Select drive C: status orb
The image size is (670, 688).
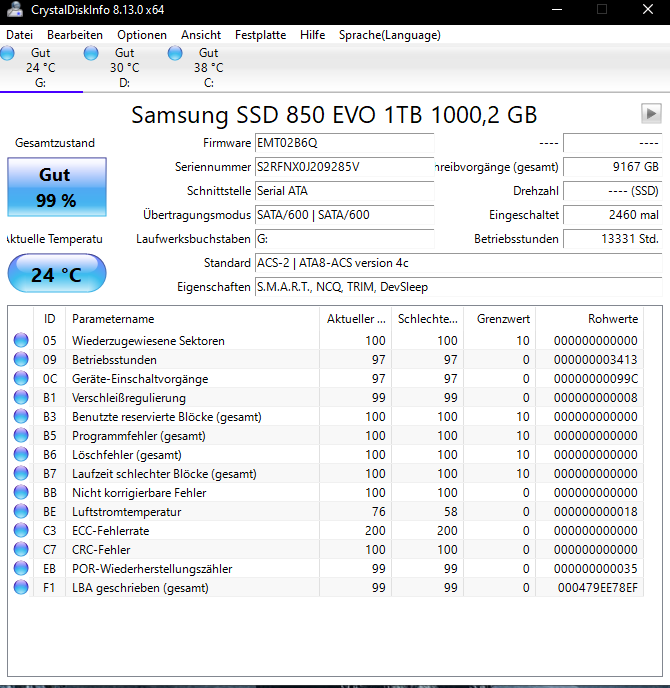pyautogui.click(x=175, y=53)
